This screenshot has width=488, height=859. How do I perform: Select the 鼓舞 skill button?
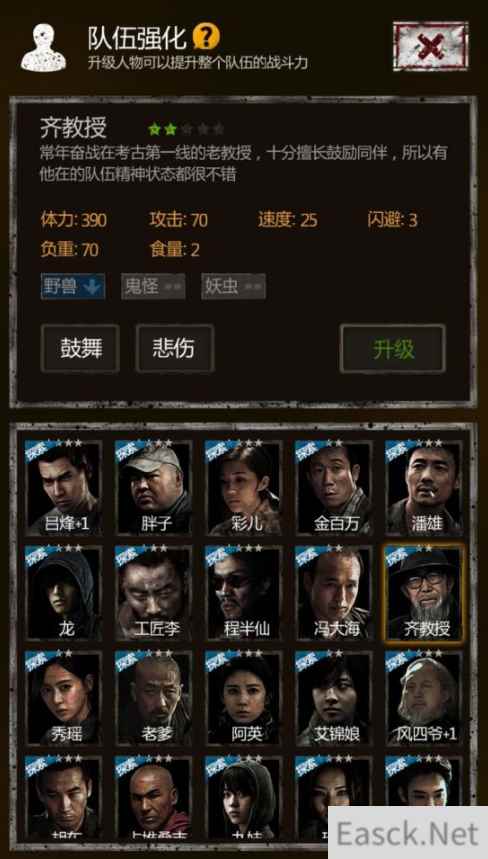(x=80, y=348)
